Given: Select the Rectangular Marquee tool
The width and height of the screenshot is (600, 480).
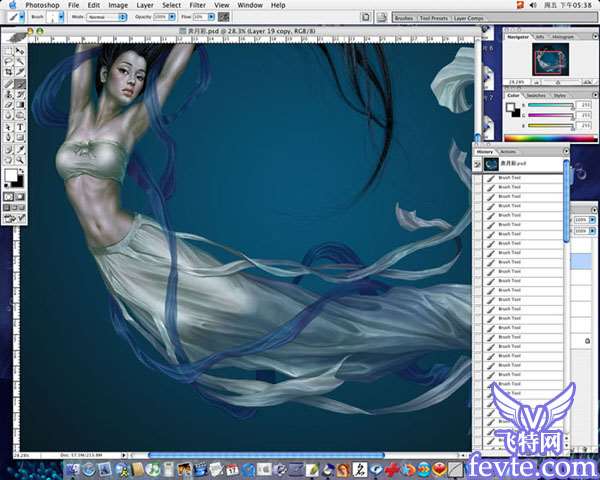Looking at the screenshot, I should pos(8,51).
